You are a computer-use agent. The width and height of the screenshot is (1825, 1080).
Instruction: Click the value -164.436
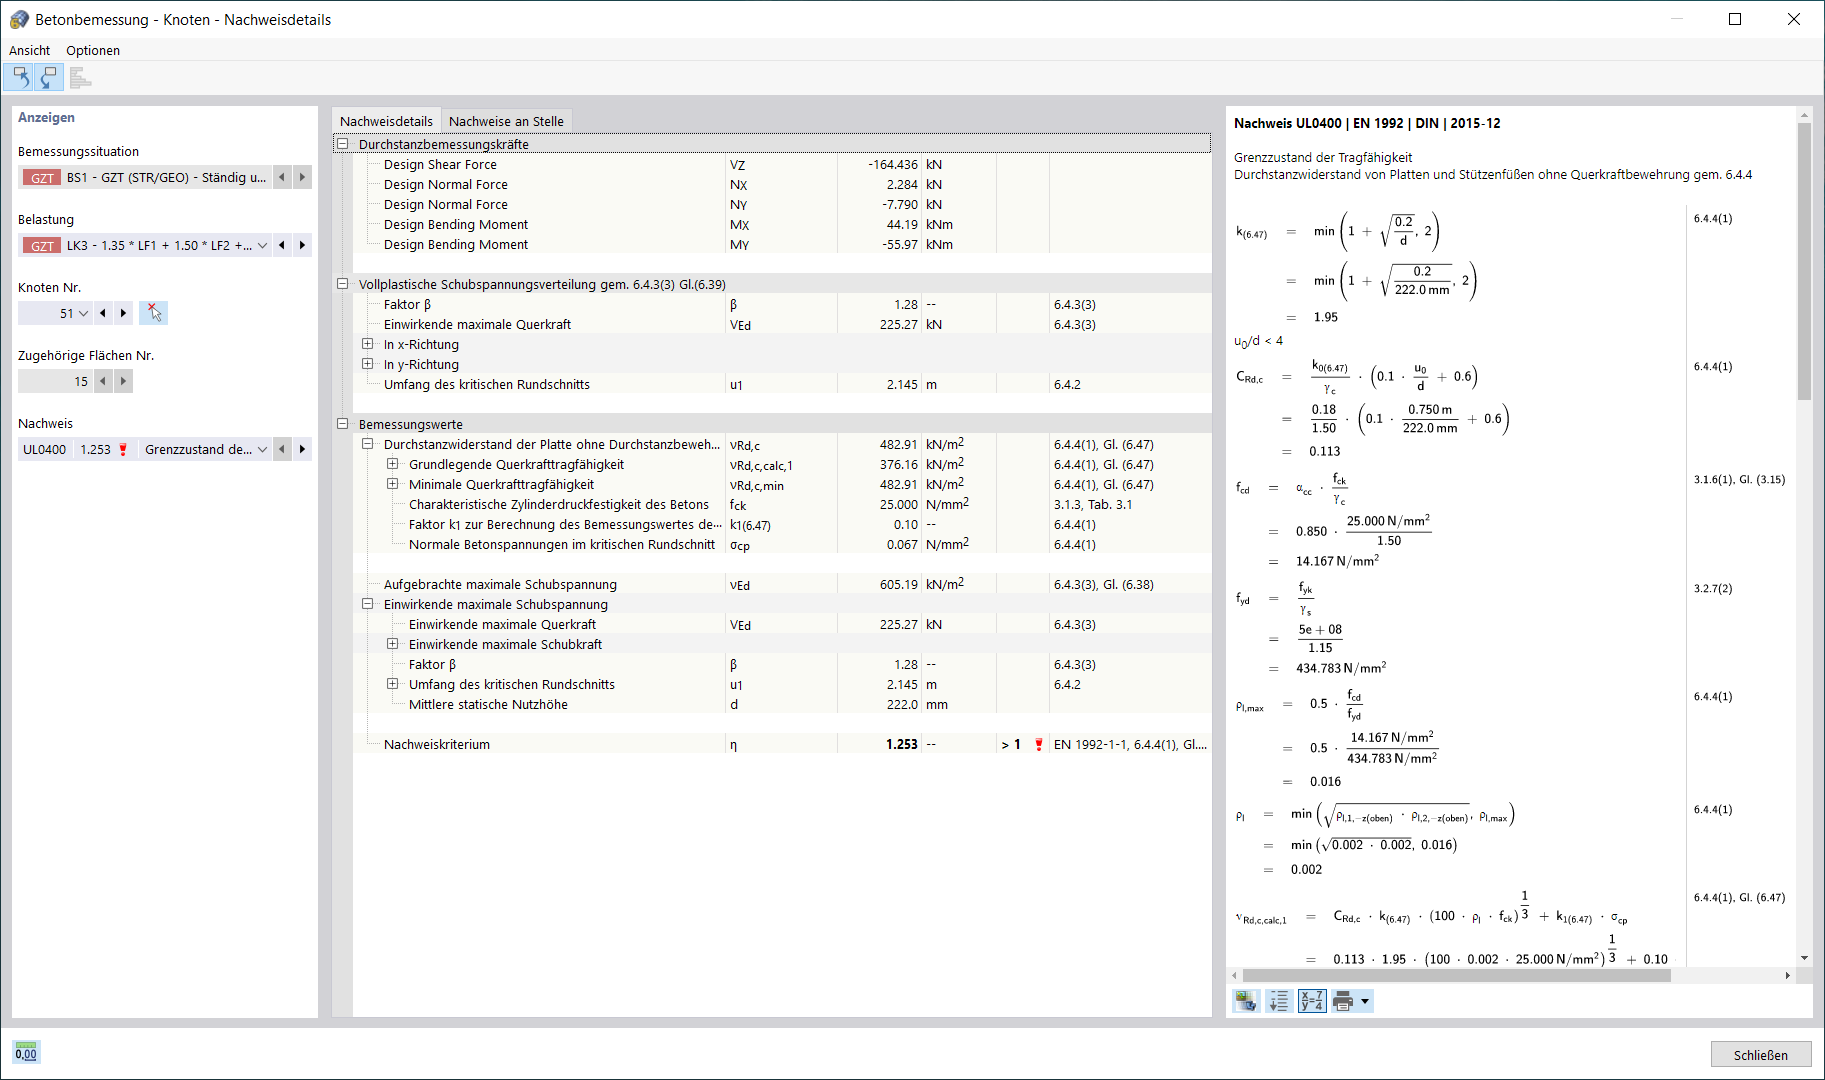point(893,164)
